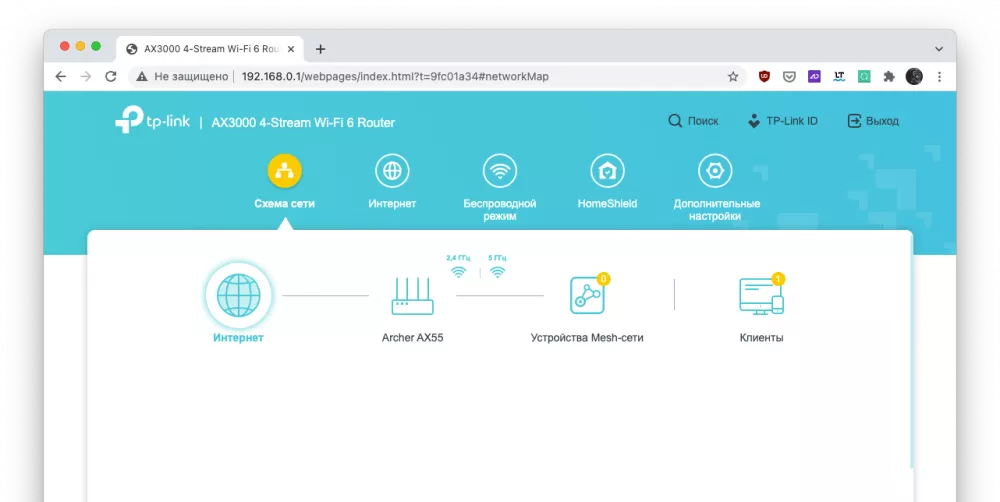Click the Дополнительные настройки menu label

[x=716, y=210]
